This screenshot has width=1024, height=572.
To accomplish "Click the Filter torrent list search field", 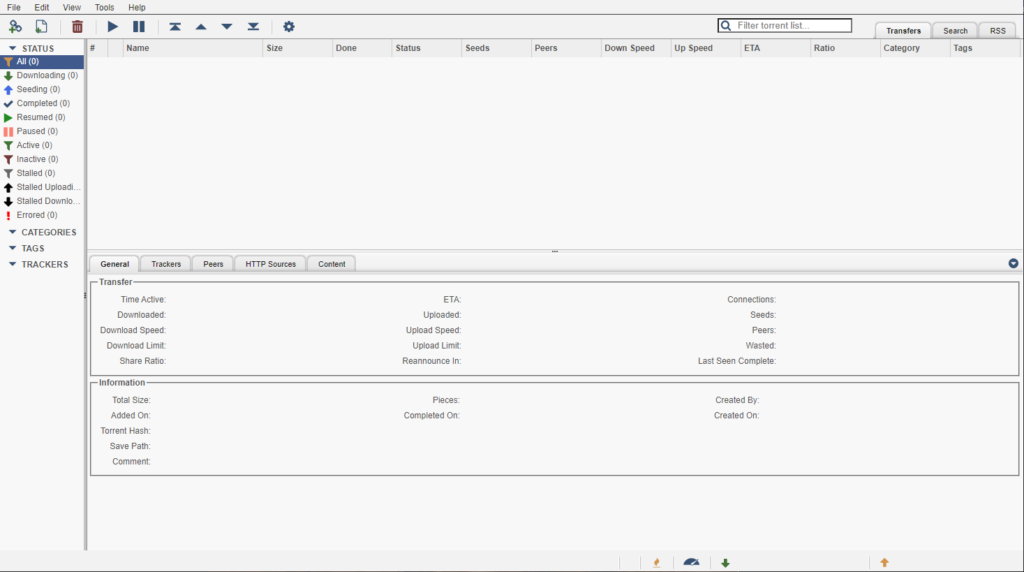I will 792,25.
